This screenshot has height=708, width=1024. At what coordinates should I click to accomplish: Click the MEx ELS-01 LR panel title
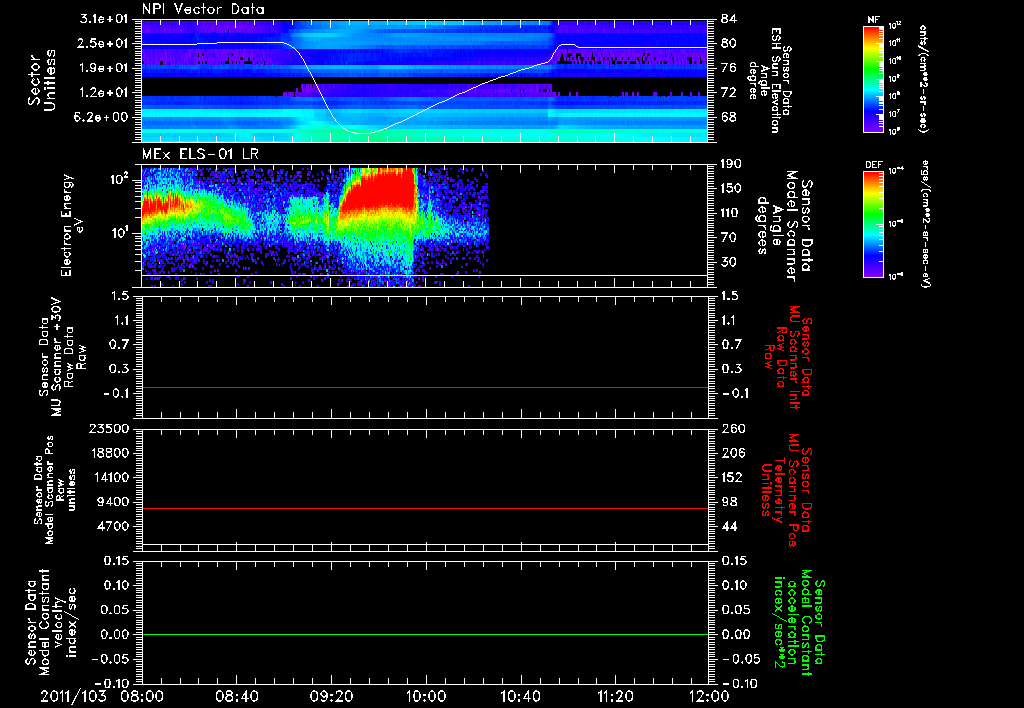pos(199,154)
